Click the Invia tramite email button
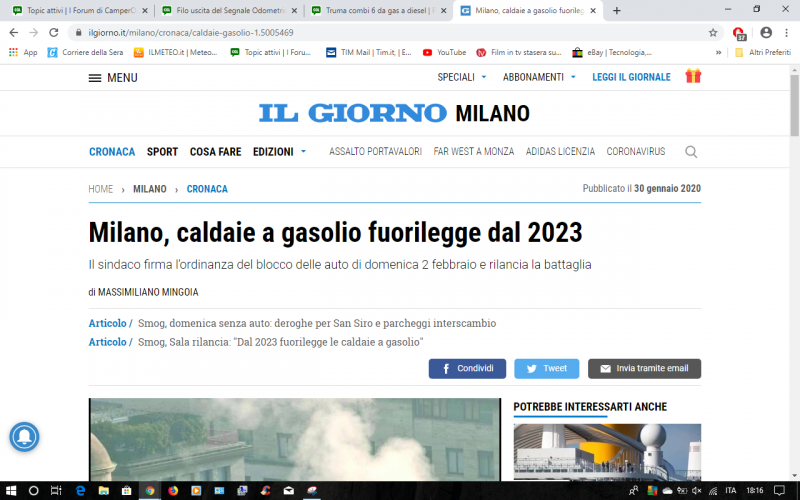 click(x=643, y=368)
